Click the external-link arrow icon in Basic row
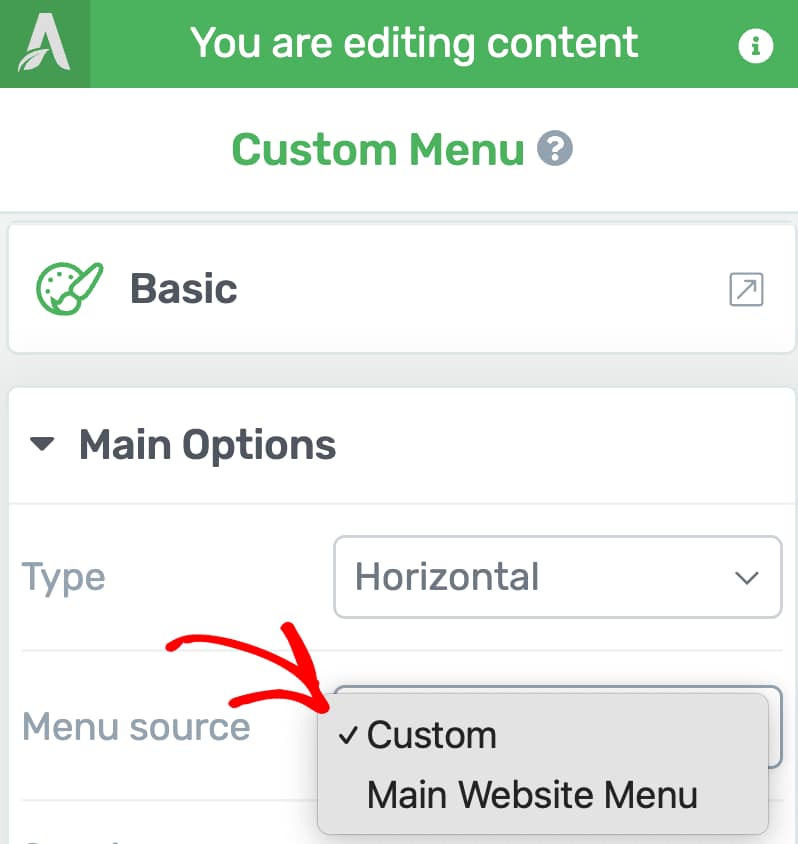Image resolution: width=798 pixels, height=844 pixels. (745, 289)
